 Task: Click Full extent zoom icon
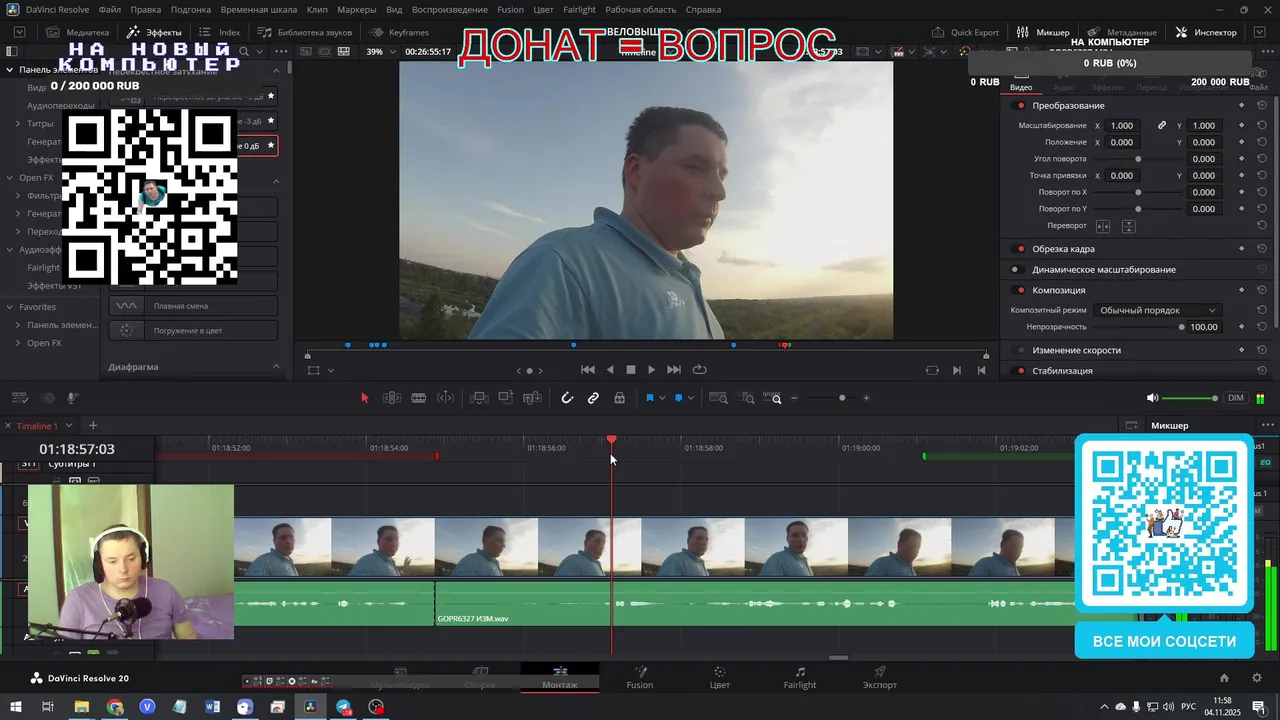tap(718, 398)
